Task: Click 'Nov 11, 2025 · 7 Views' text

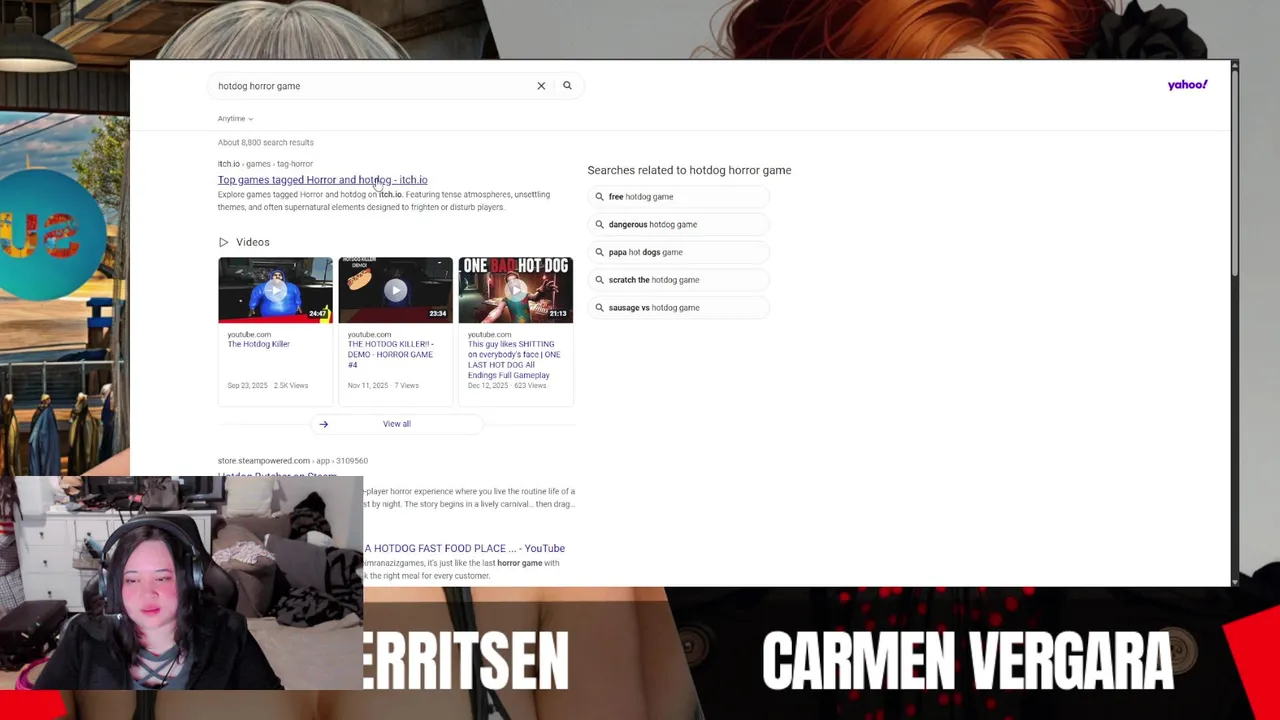Action: [383, 386]
